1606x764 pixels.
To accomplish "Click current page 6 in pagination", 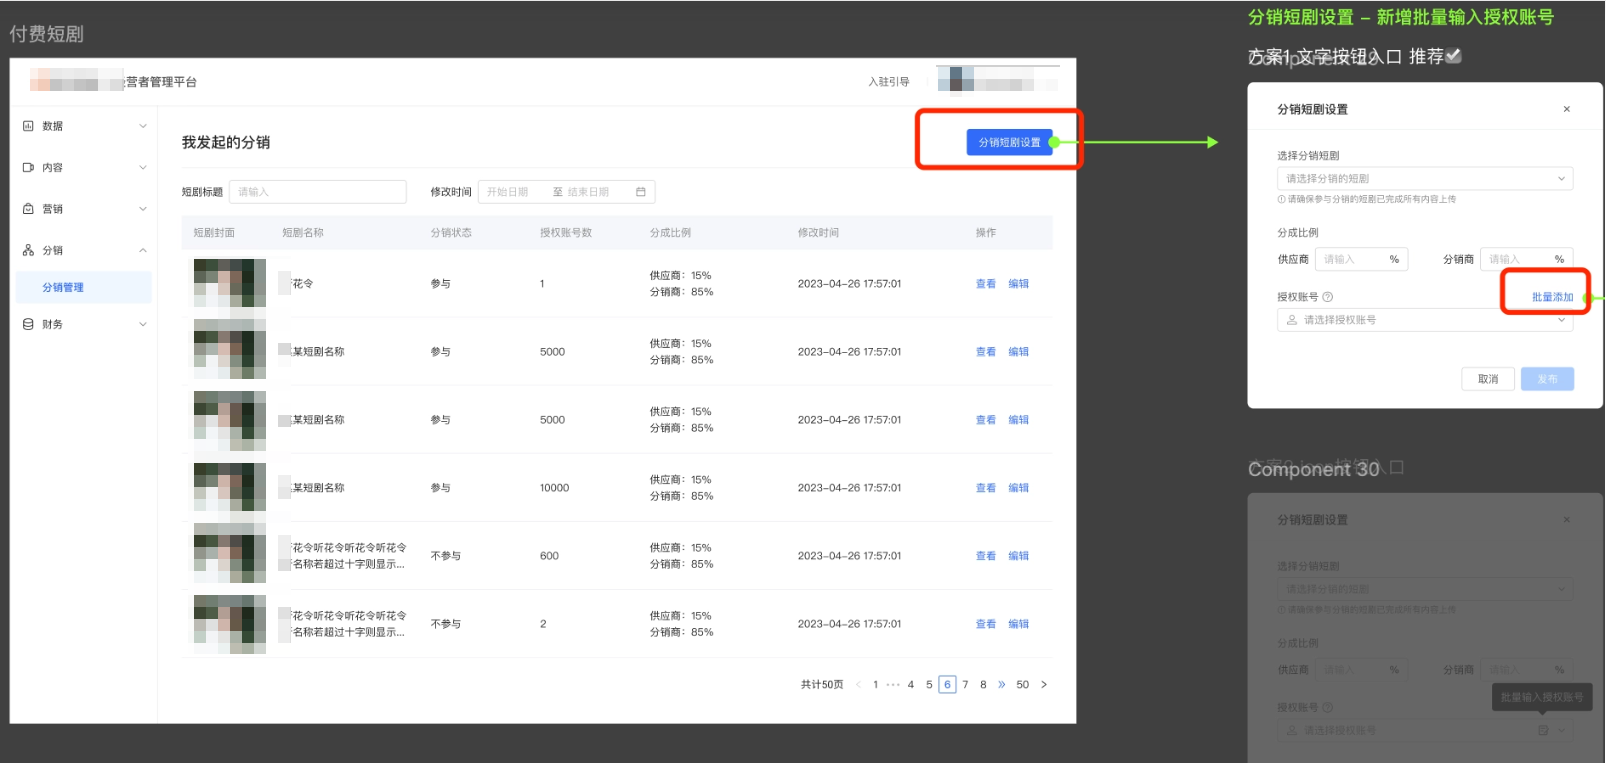I will coord(947,685).
